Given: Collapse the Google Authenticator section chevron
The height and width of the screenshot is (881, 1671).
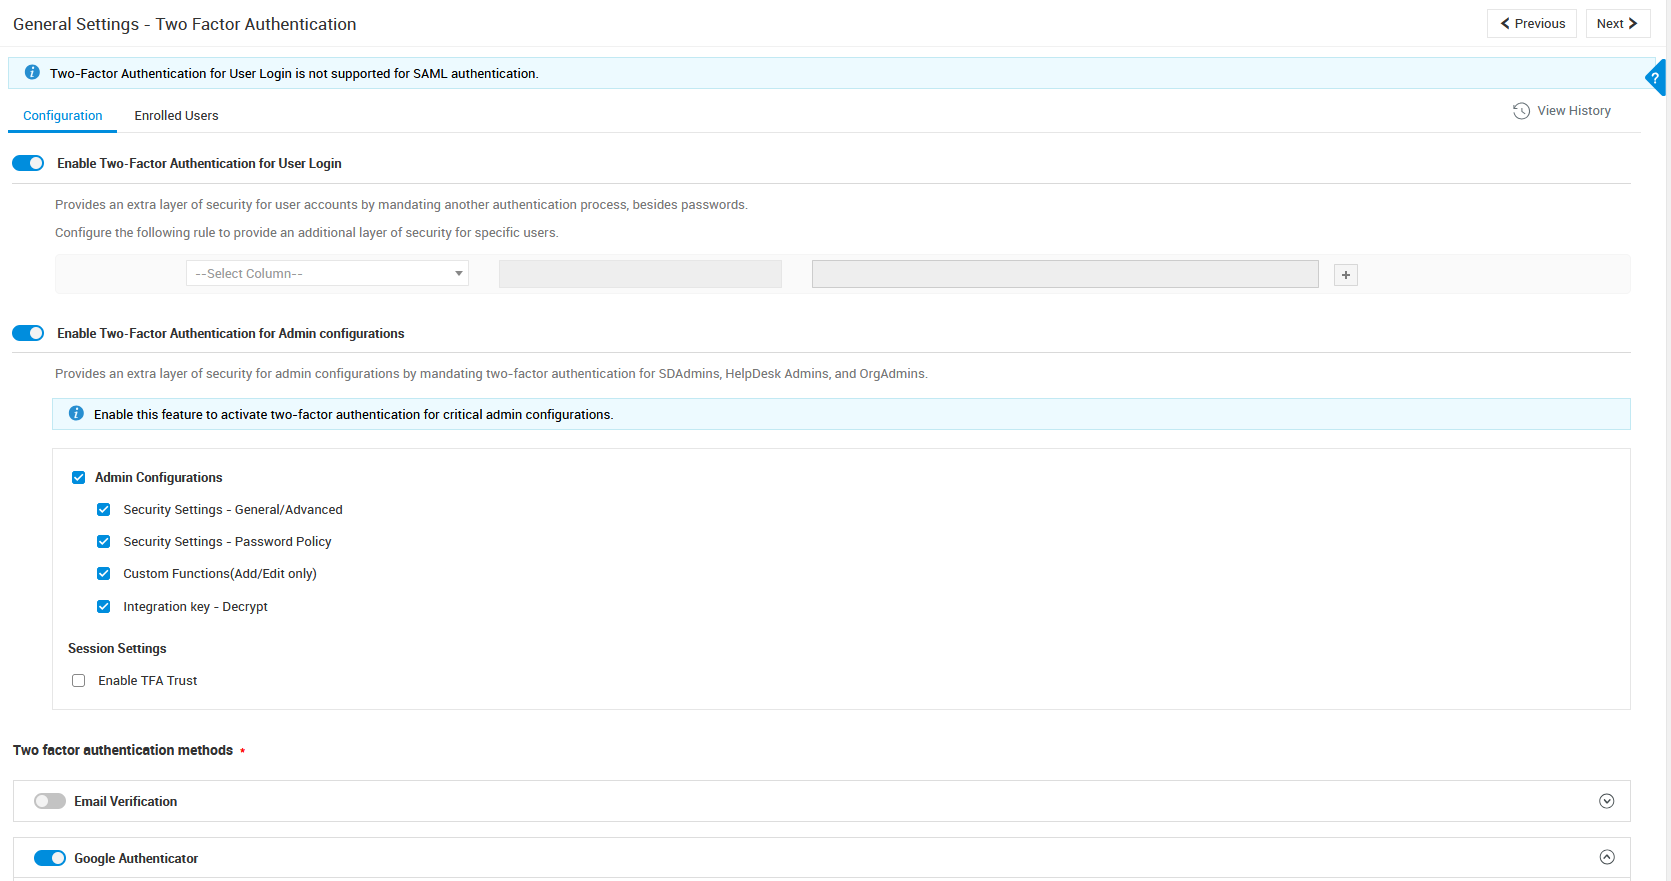Looking at the screenshot, I should 1606,857.
